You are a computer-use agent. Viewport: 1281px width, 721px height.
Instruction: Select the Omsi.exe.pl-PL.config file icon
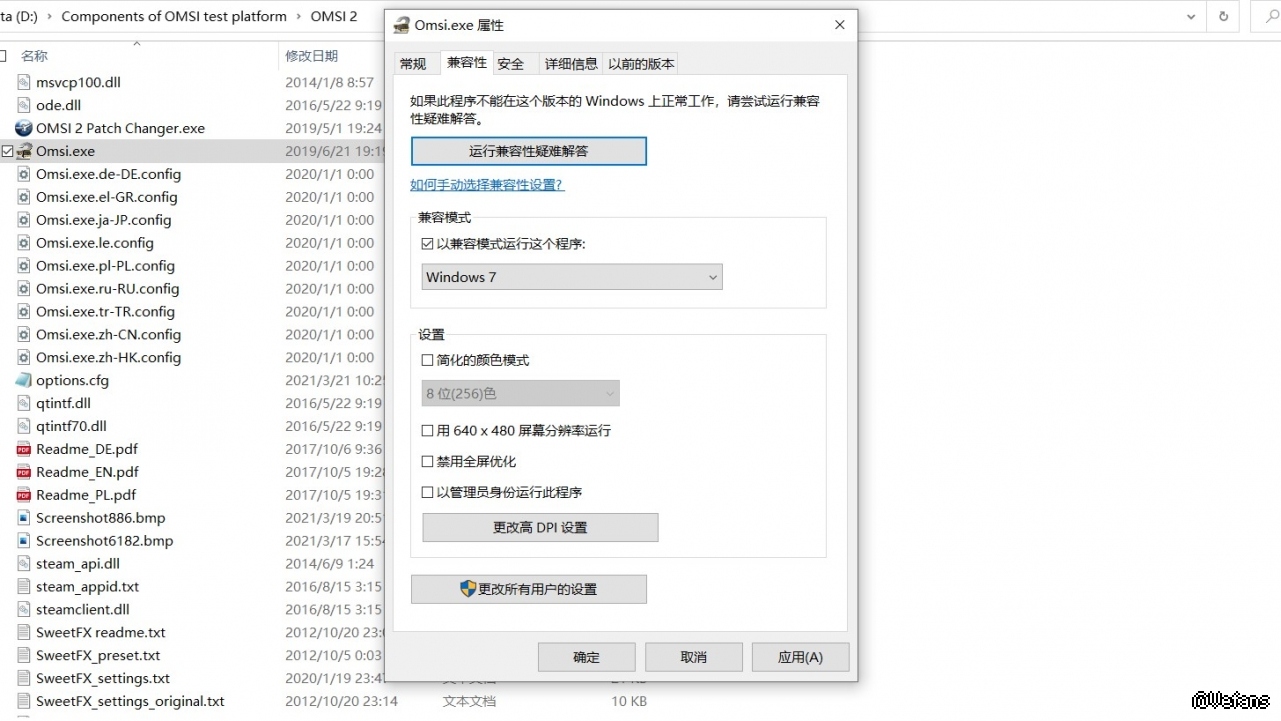click(x=24, y=266)
